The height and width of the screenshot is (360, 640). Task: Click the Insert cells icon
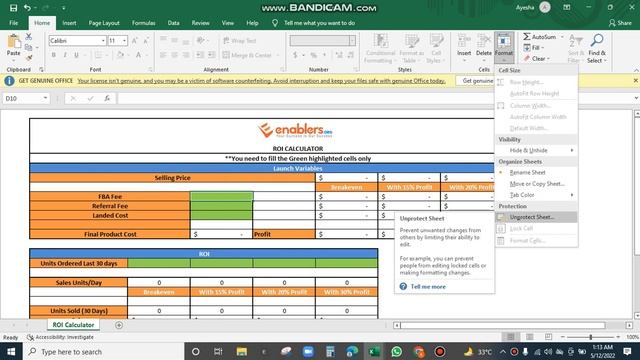[464, 41]
